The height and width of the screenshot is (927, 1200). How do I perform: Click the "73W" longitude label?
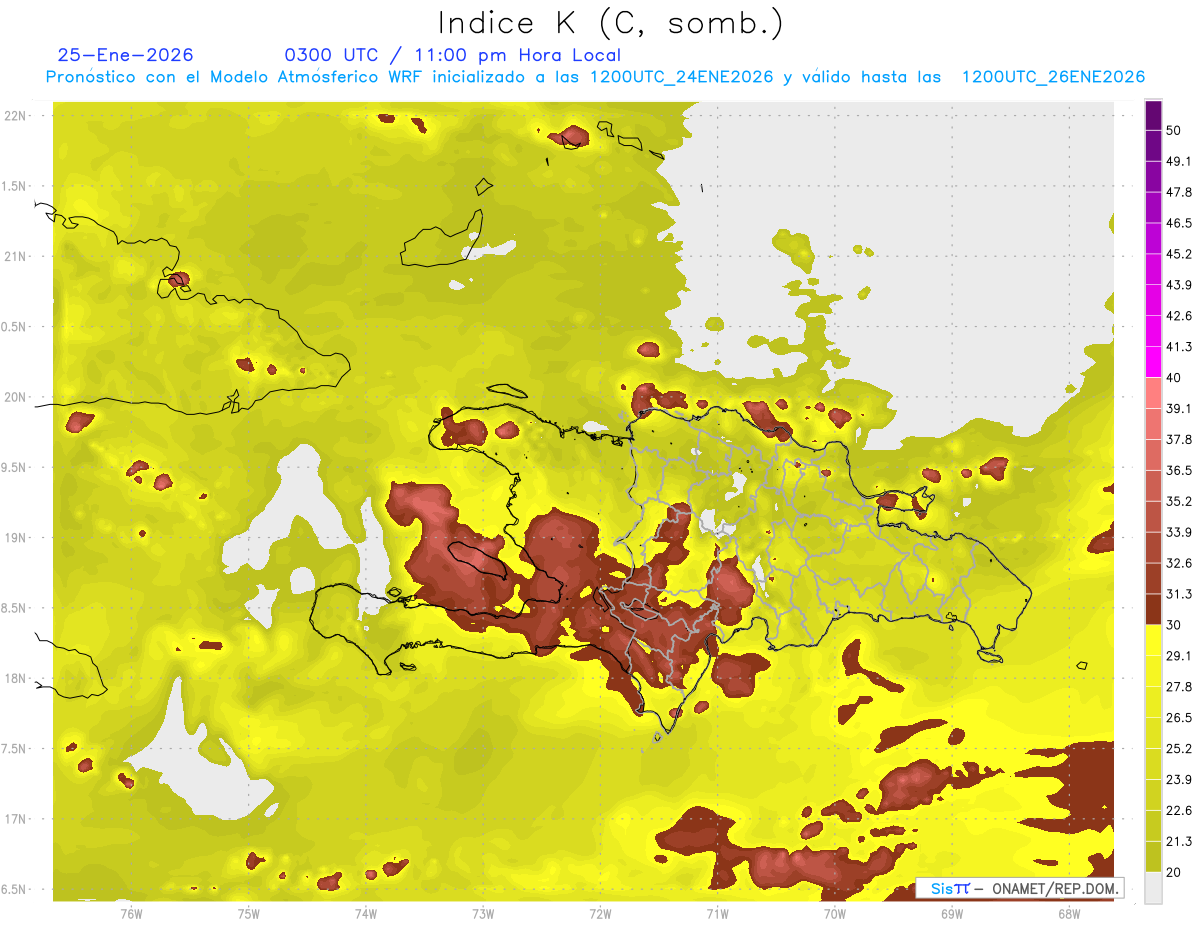tap(483, 914)
